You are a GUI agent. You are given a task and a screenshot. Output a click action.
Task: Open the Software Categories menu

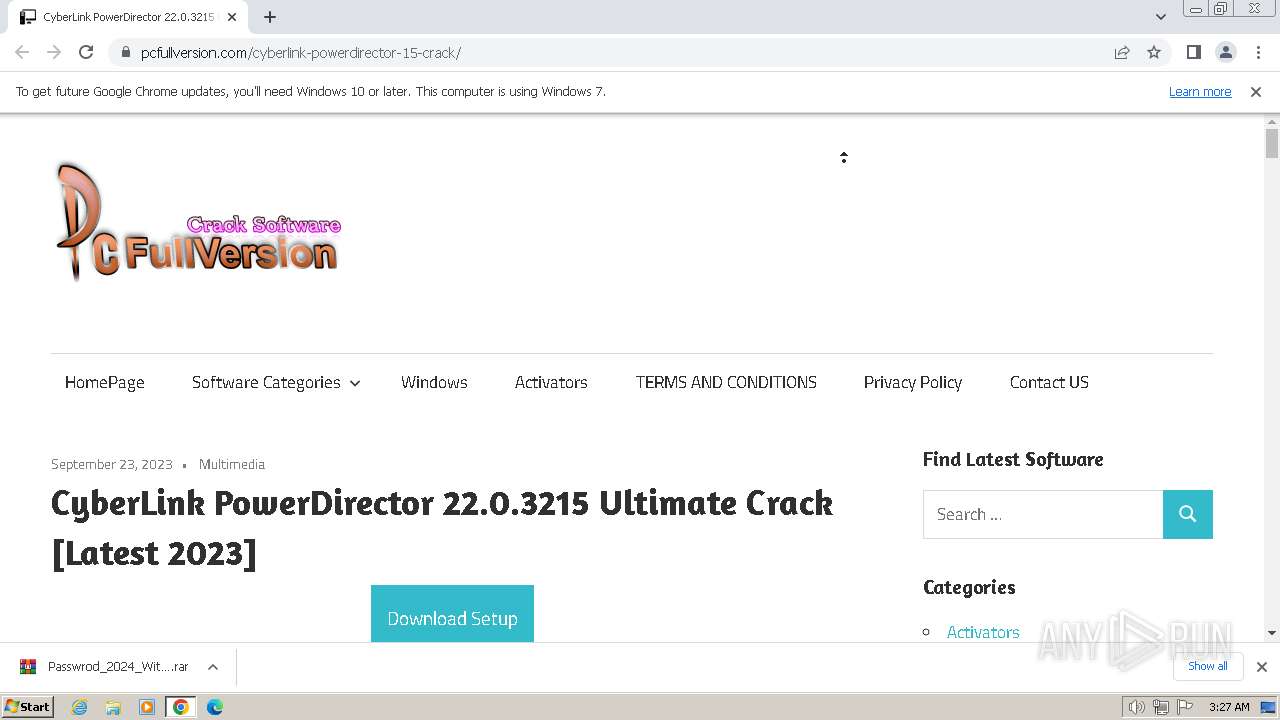tap(266, 382)
